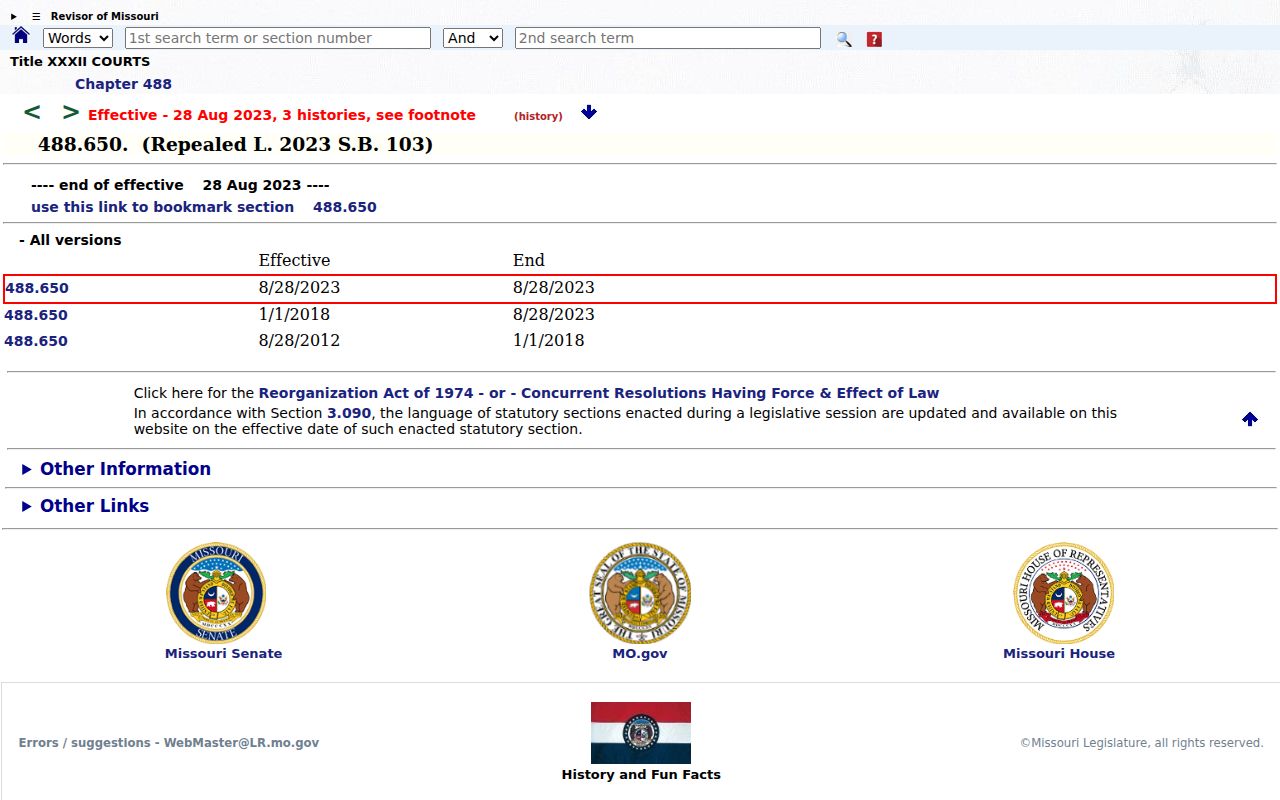This screenshot has width=1280, height=800.
Task: Open the History and Fun Facts link
Action: 641,774
